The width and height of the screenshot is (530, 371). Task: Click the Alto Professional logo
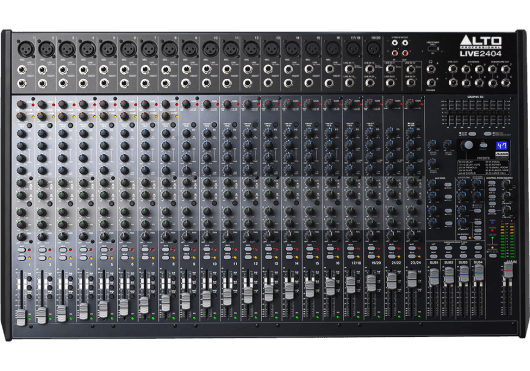point(481,43)
